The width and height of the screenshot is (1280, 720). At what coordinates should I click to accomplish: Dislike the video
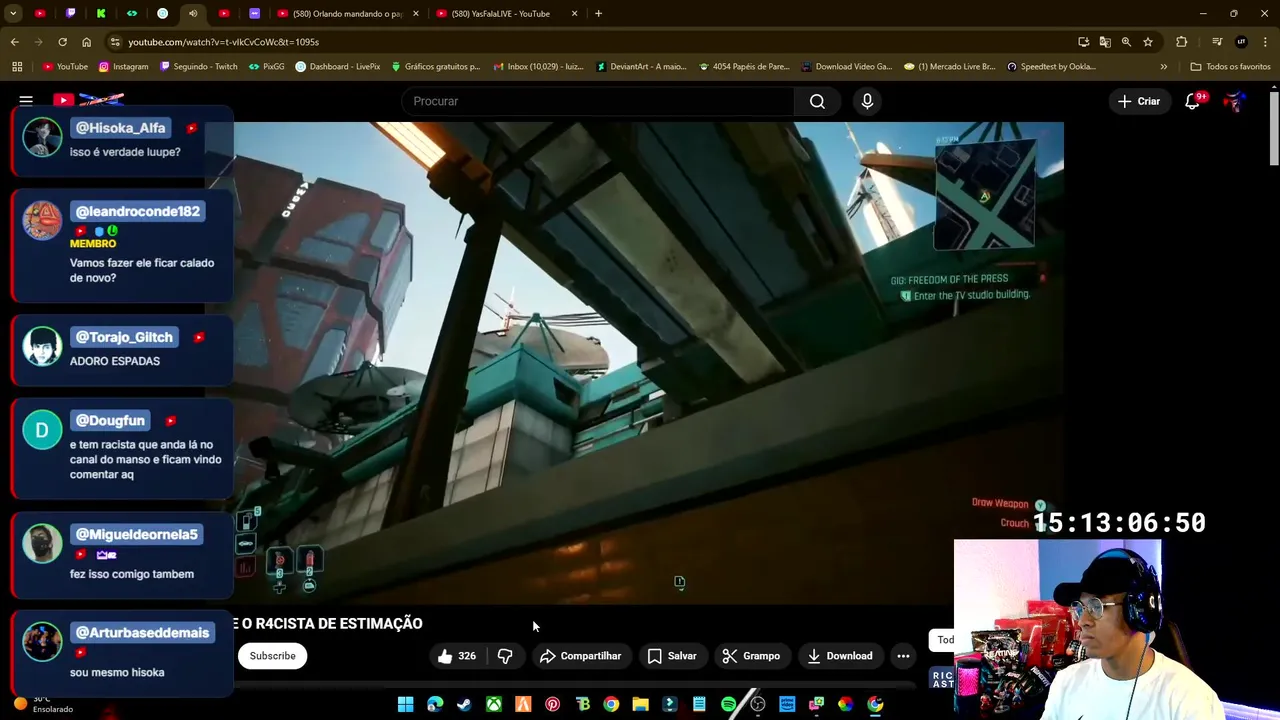[505, 656]
